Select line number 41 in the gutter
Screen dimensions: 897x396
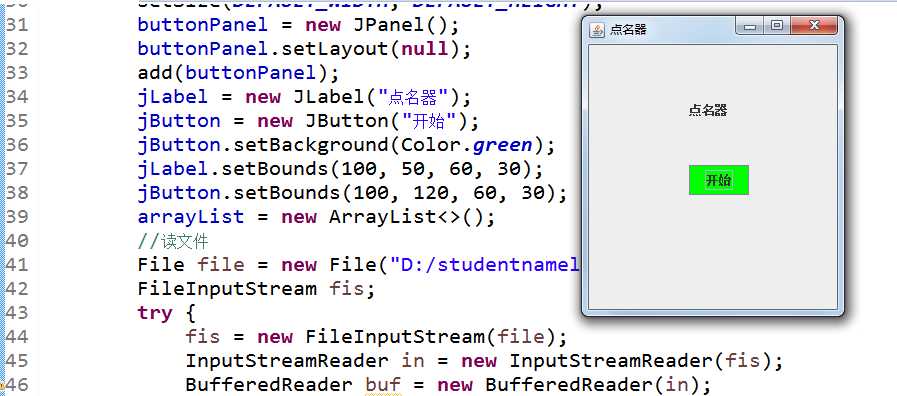(17, 265)
